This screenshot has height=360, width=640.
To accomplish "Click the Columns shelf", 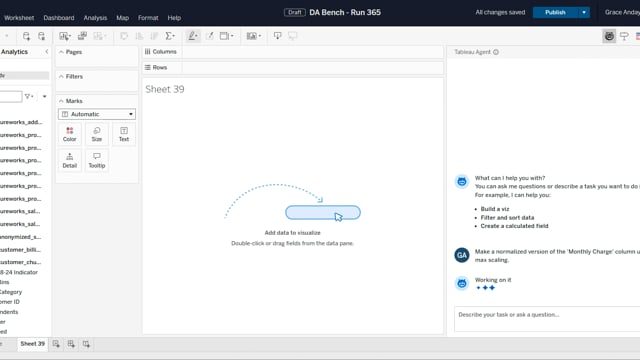I will click(x=292, y=52).
